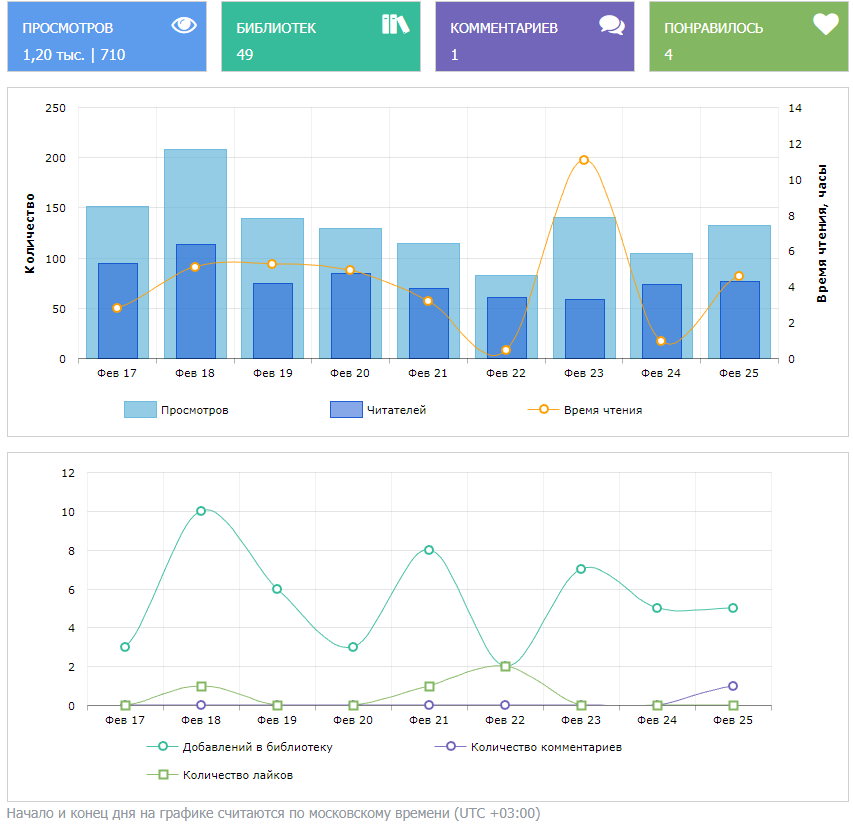Open the Просмотров stat card
Image resolution: width=853 pixels, height=824 pixels.
[107, 37]
